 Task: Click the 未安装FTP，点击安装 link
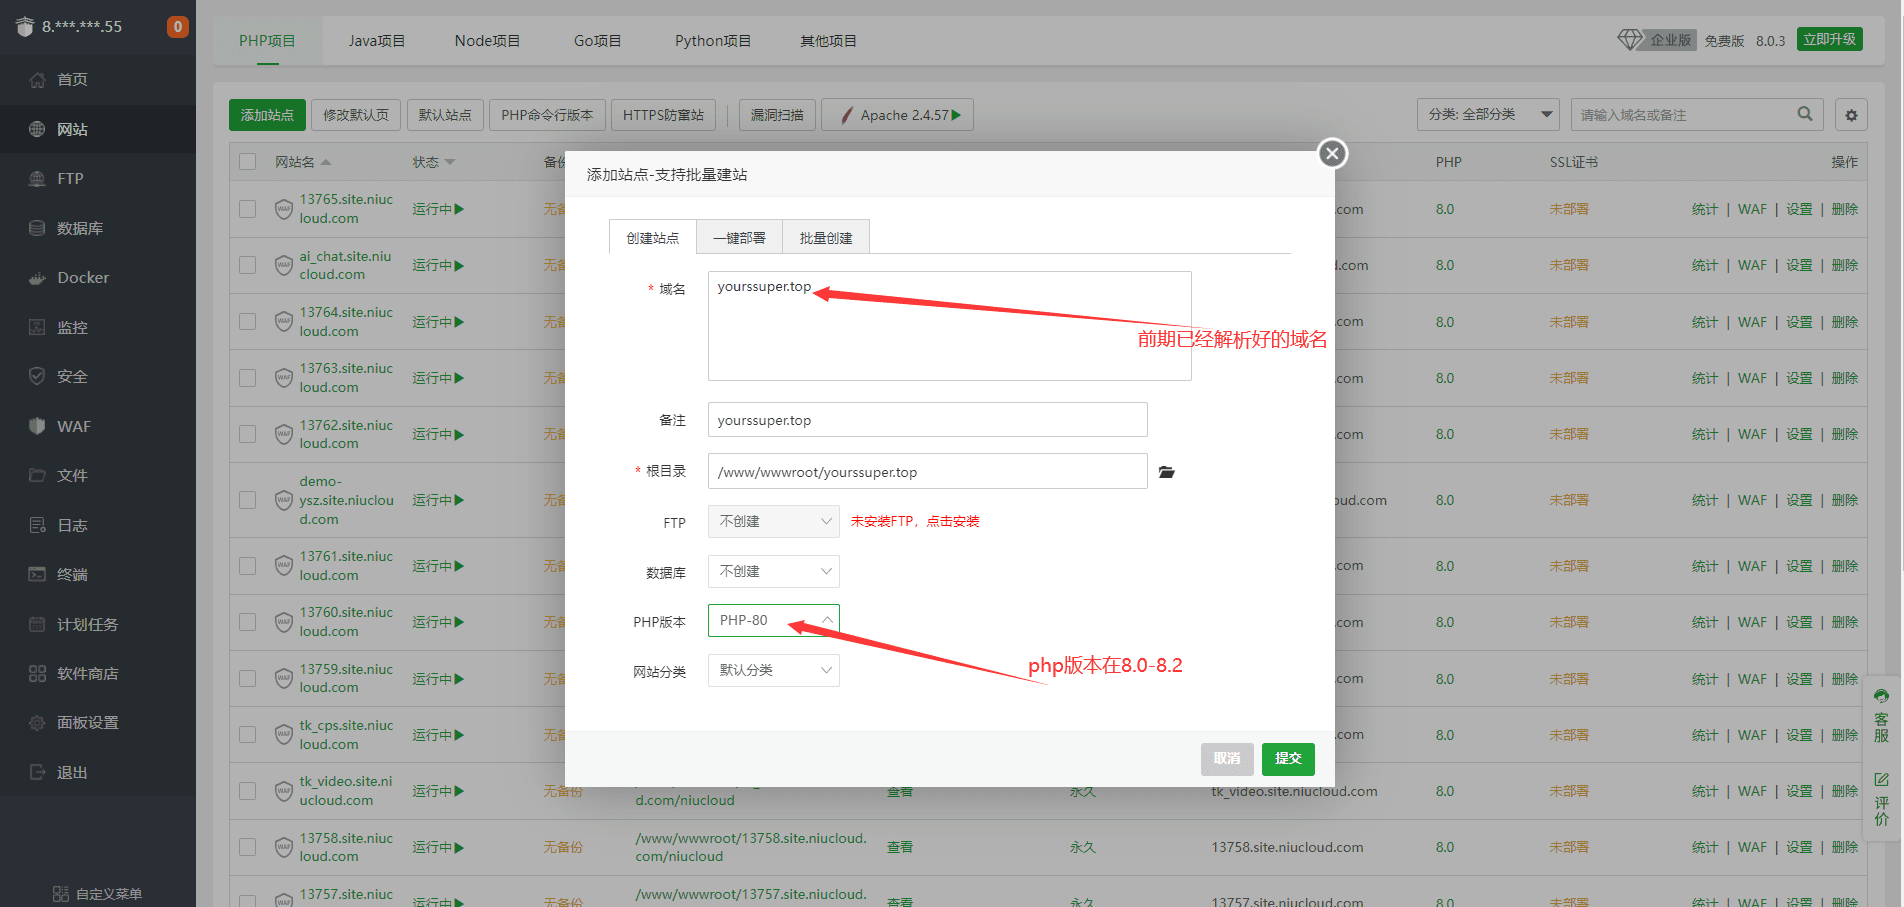(914, 521)
